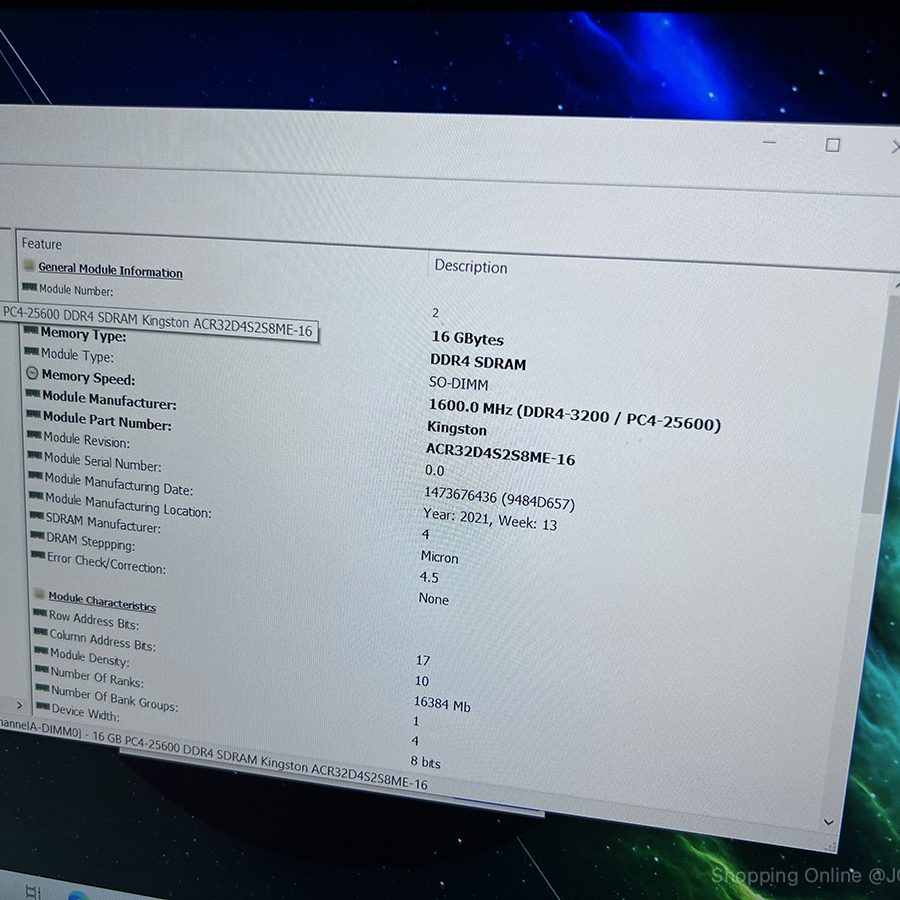Maximize the memory information window

tap(833, 145)
